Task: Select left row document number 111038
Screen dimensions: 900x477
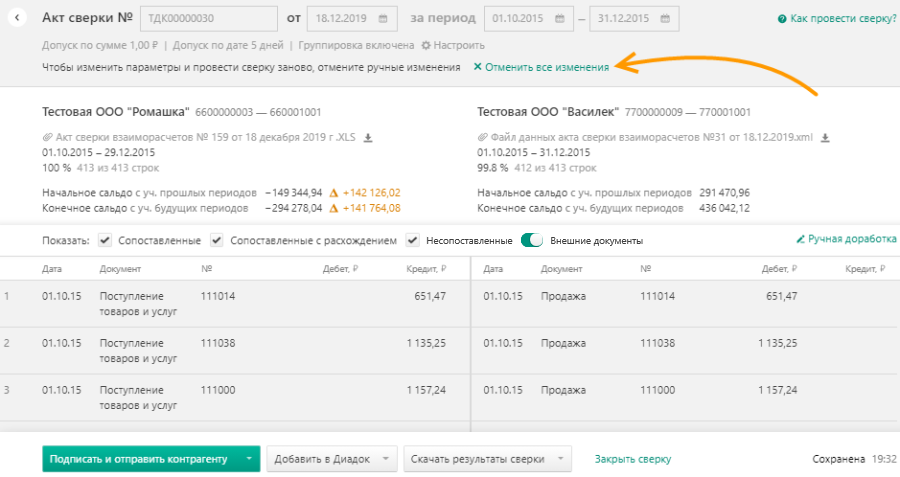Action: tap(218, 343)
